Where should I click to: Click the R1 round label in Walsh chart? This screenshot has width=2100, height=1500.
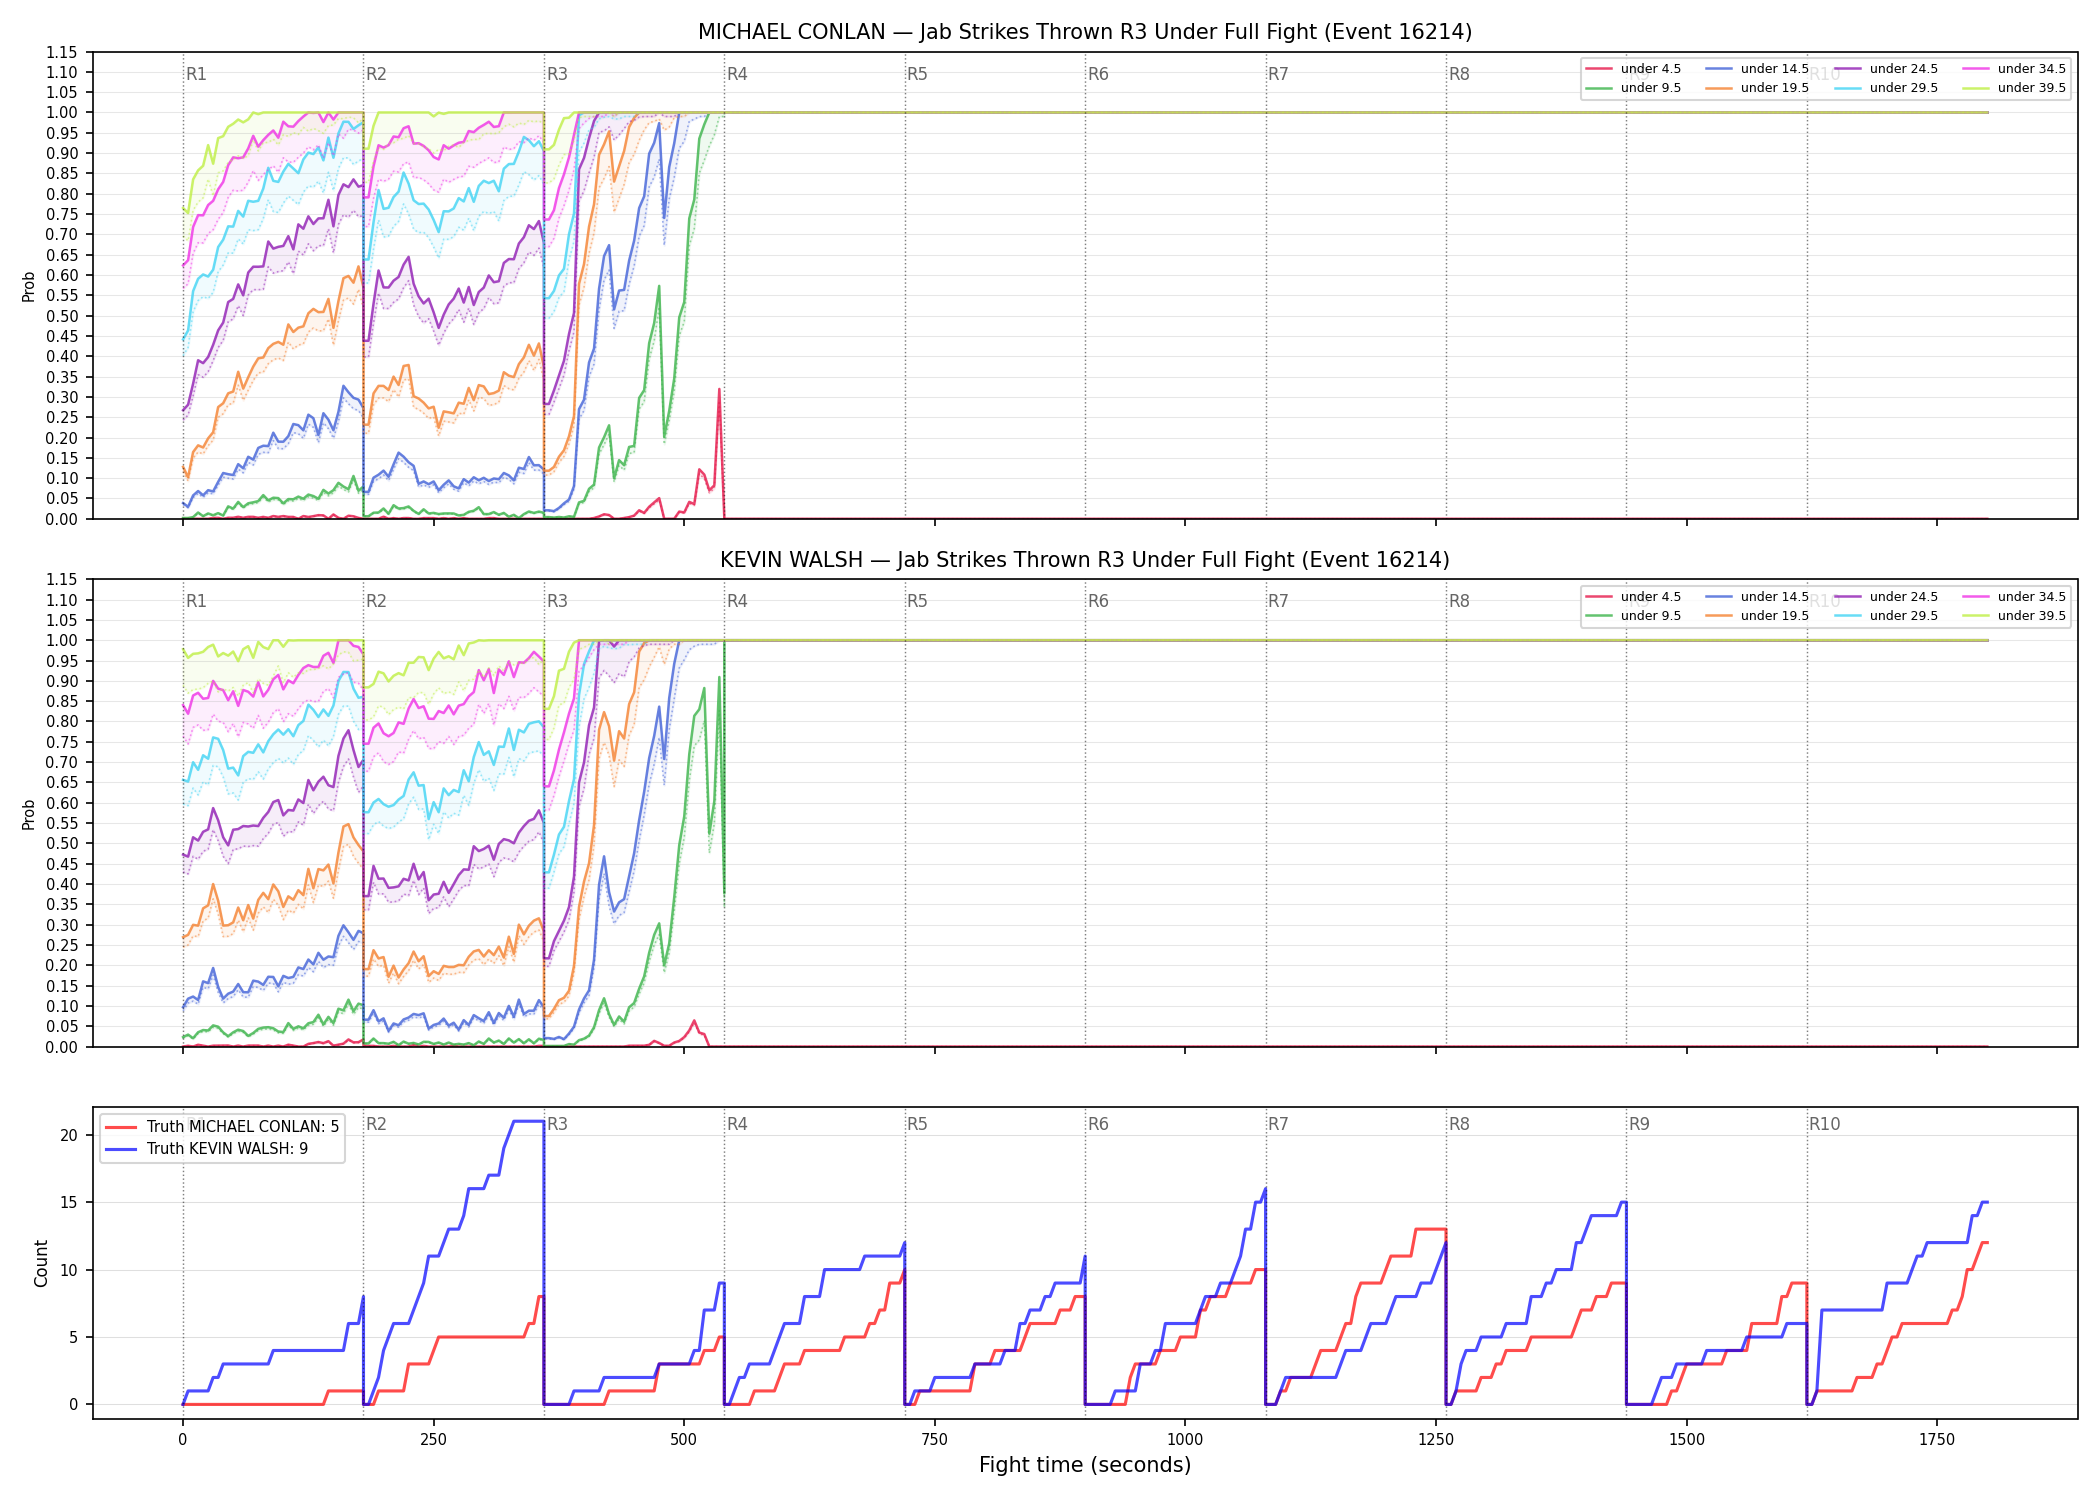pyautogui.click(x=196, y=601)
